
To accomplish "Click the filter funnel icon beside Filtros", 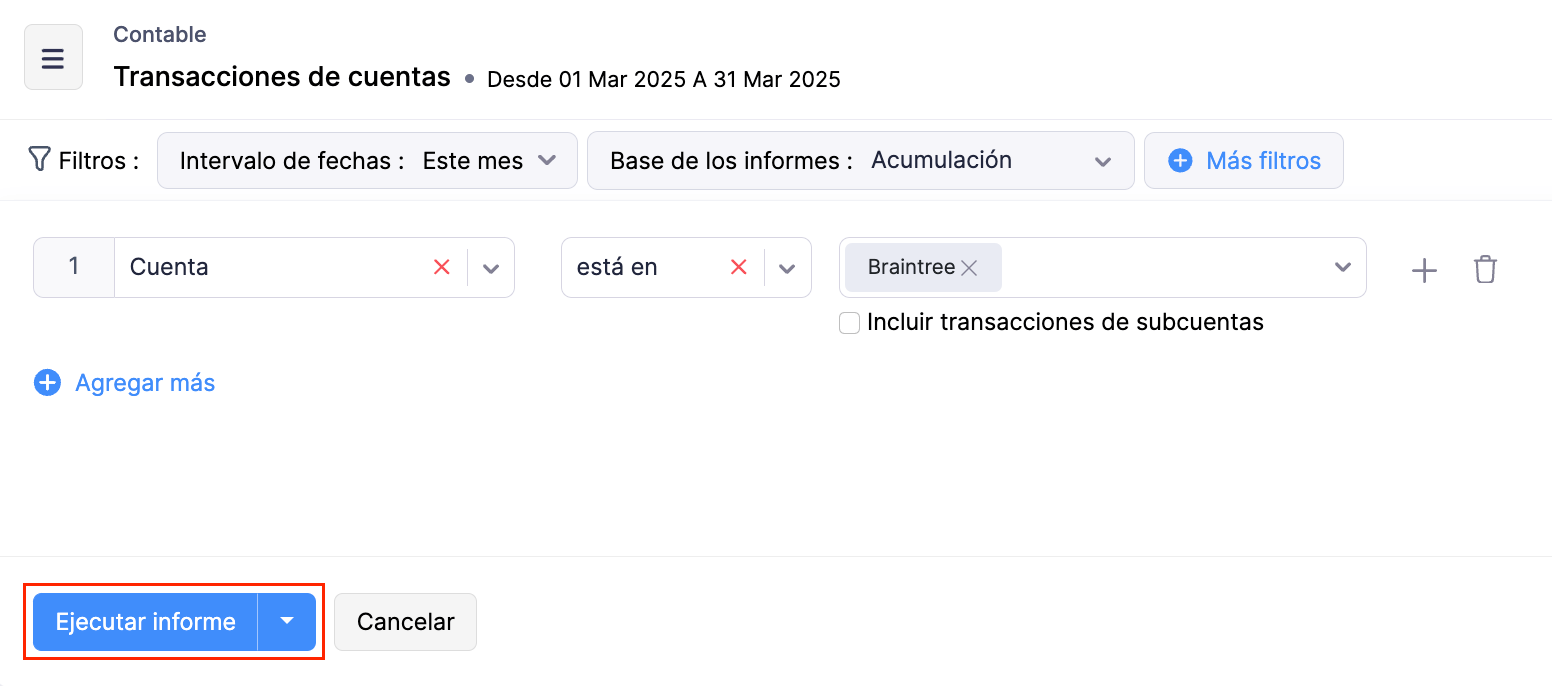I will tap(38, 159).
